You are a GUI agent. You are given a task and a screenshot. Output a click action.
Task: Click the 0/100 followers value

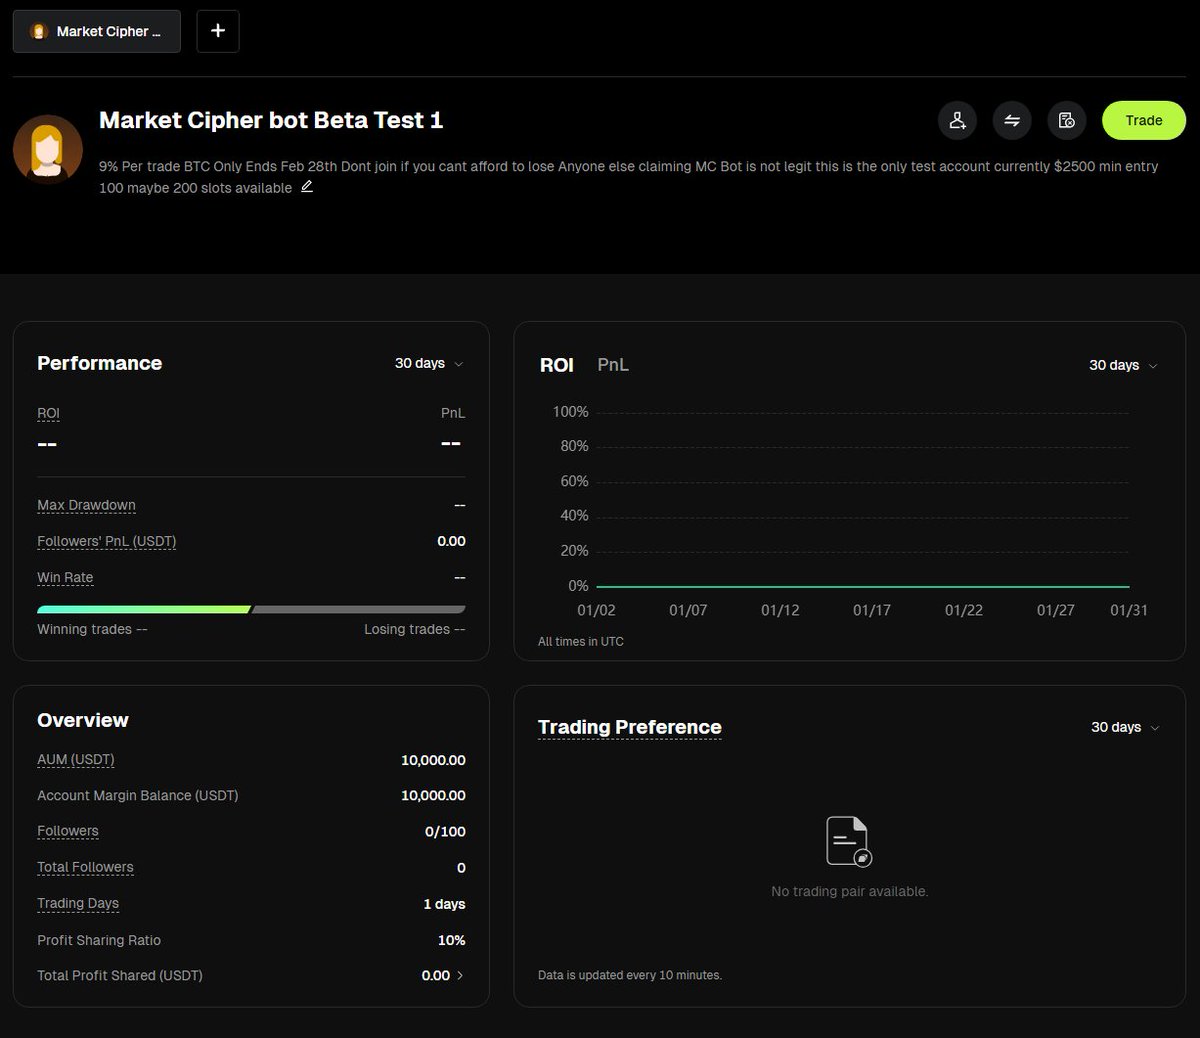tap(445, 831)
